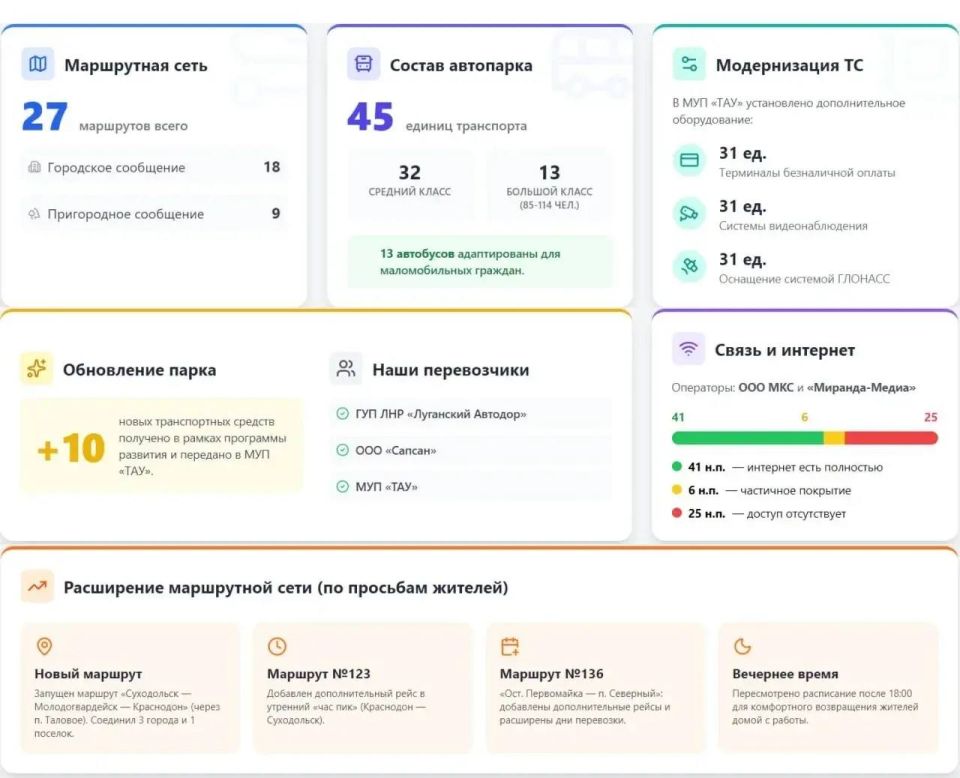The image size is (960, 778).
Task: Click the trend arrow icon beside Расширение маршрутной сети
Action: [x=37, y=587]
